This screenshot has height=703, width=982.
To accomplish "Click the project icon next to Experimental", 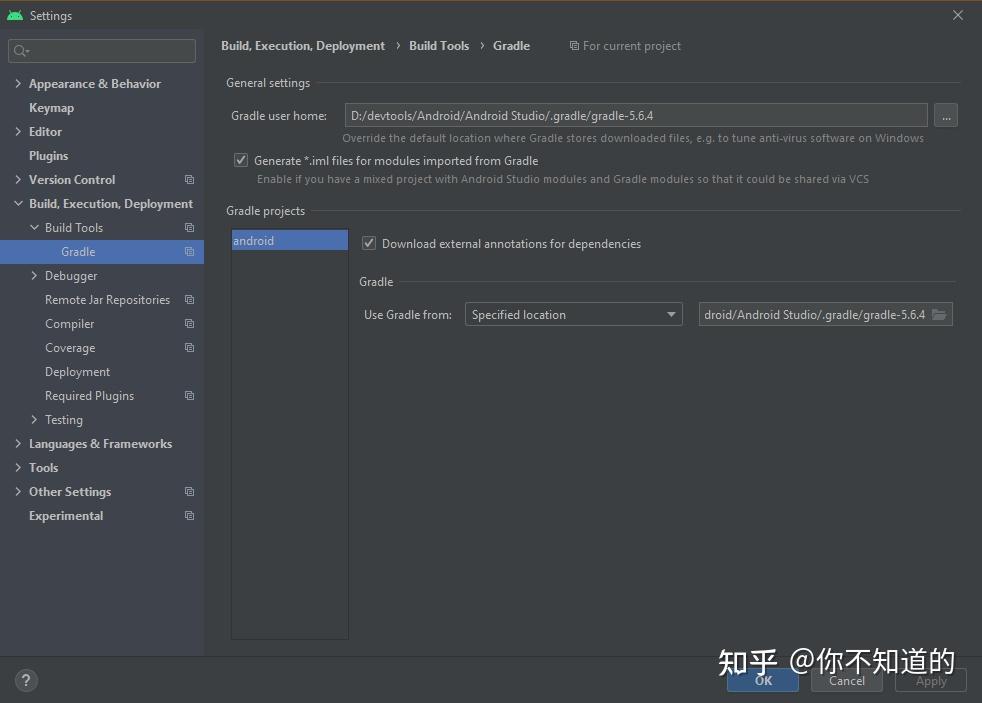I will coord(189,515).
